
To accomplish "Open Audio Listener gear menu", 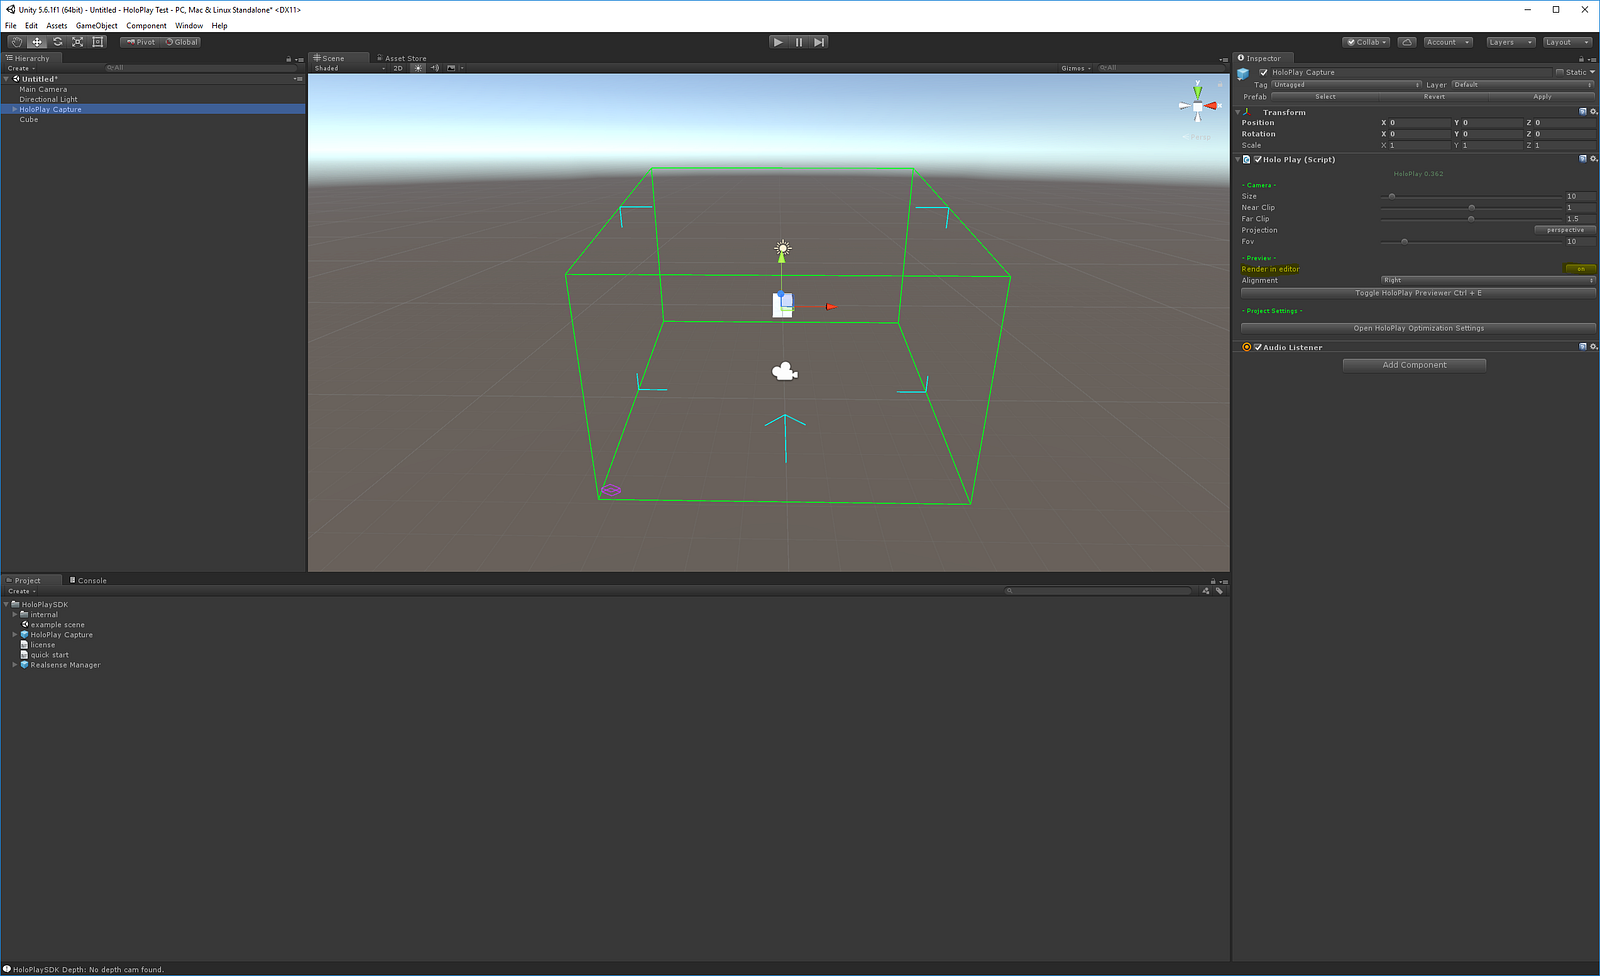I will click(x=1593, y=347).
